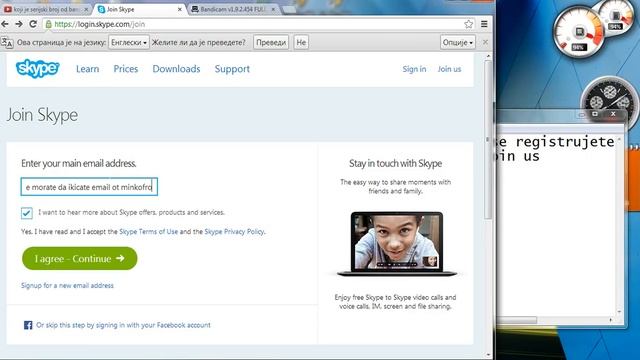
Task: Click the 'Stay in touch with Skype' text
Action: [396, 164]
